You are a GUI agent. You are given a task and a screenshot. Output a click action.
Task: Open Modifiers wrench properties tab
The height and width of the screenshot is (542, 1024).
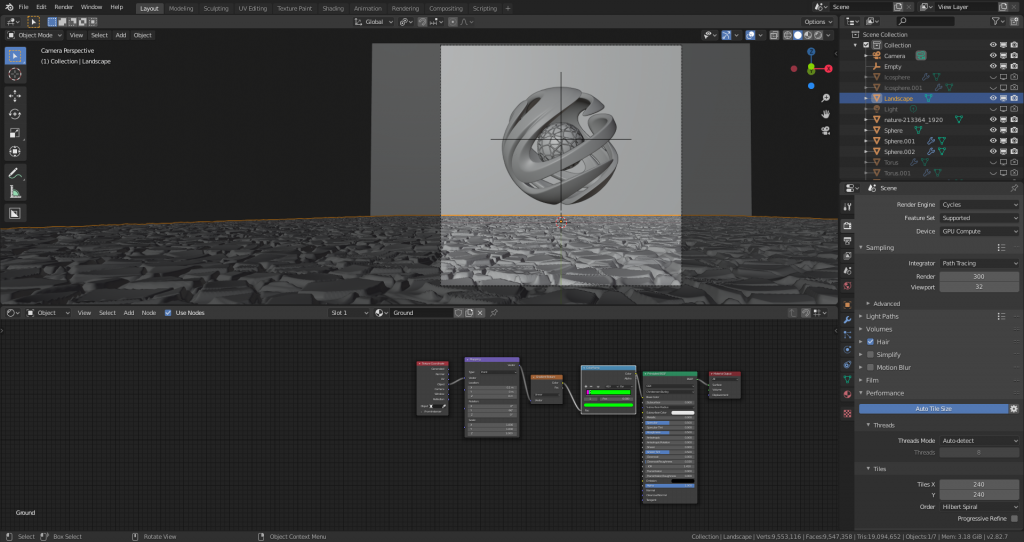coord(847,320)
